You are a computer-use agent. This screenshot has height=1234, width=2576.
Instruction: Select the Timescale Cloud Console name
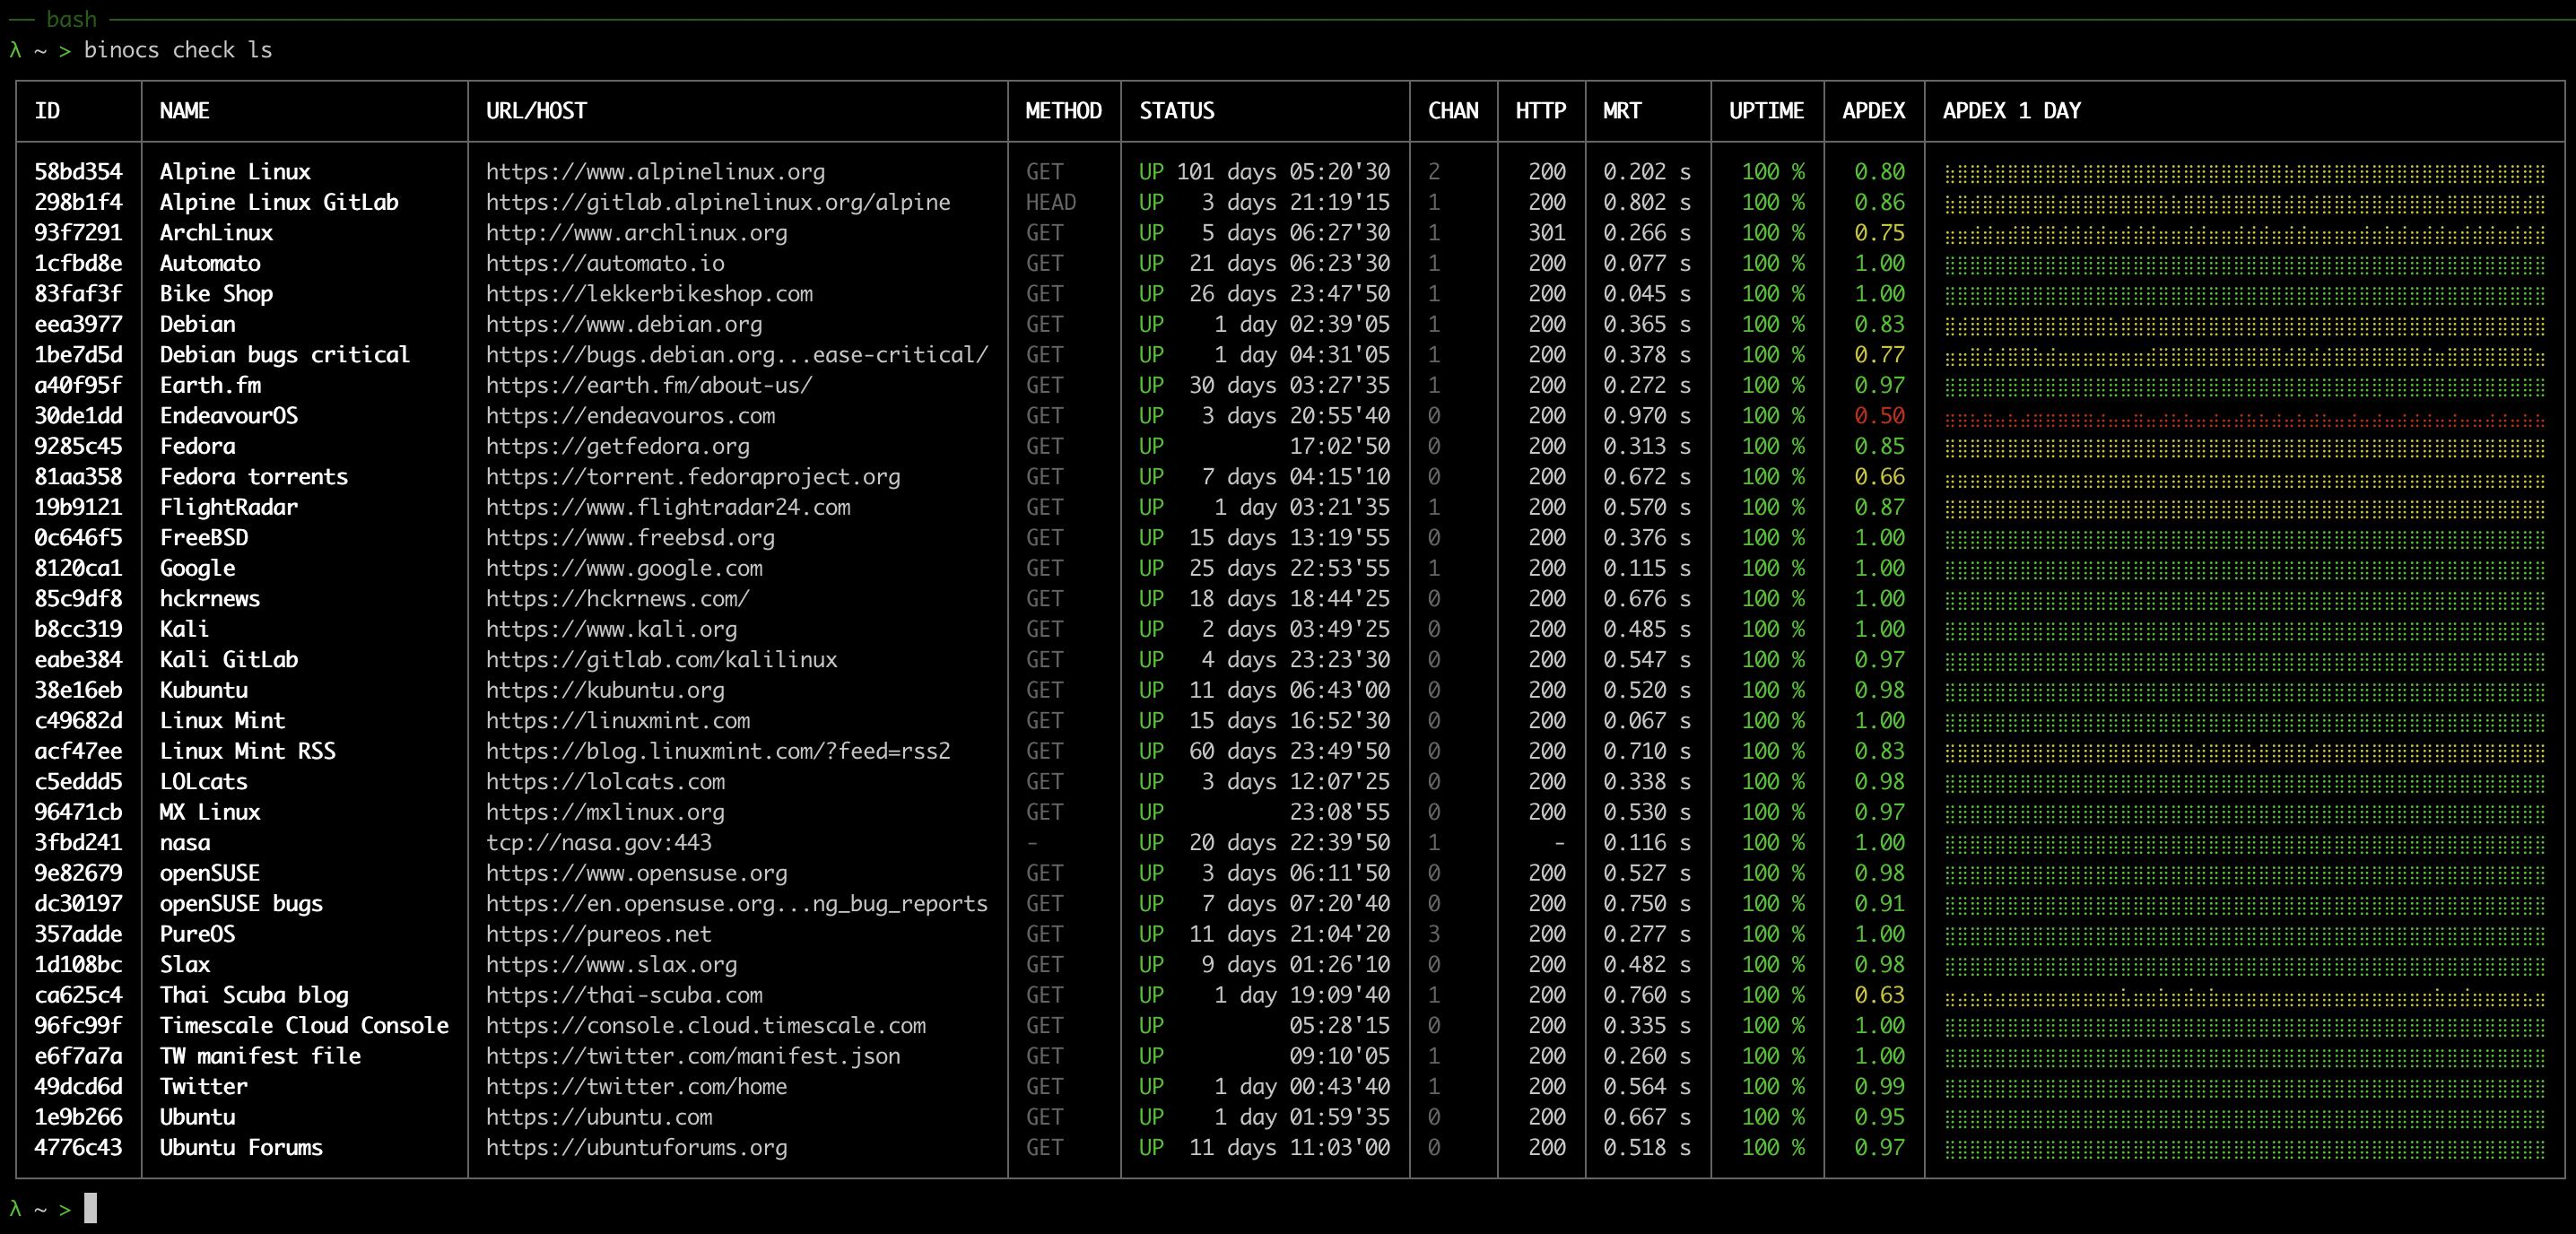(x=304, y=1026)
